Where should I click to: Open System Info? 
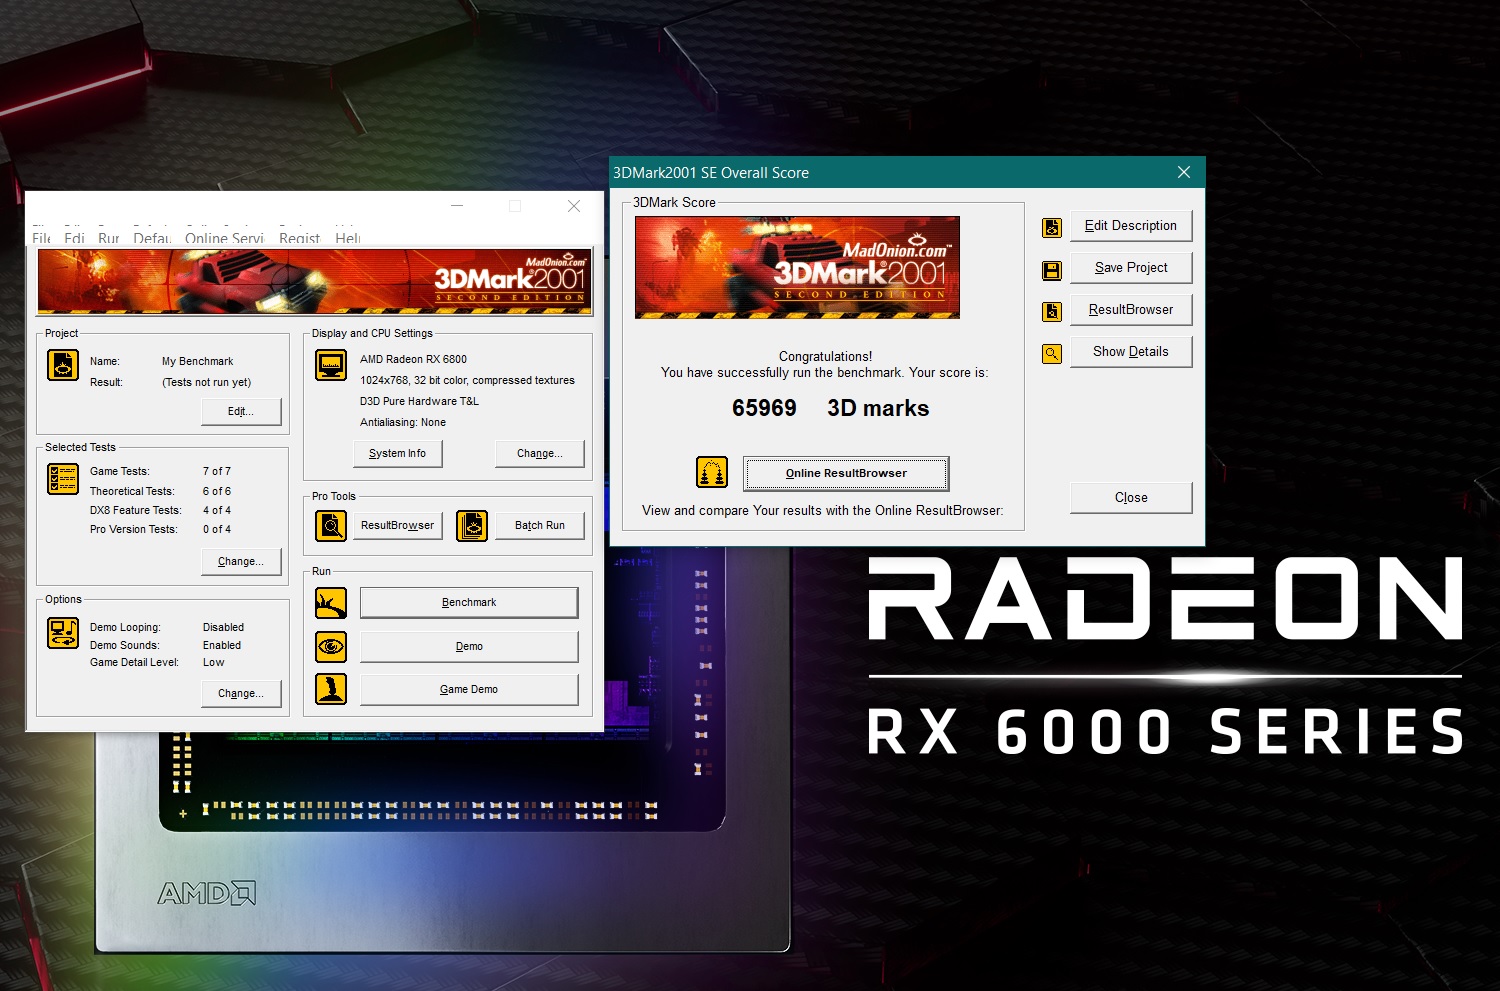[x=397, y=453]
